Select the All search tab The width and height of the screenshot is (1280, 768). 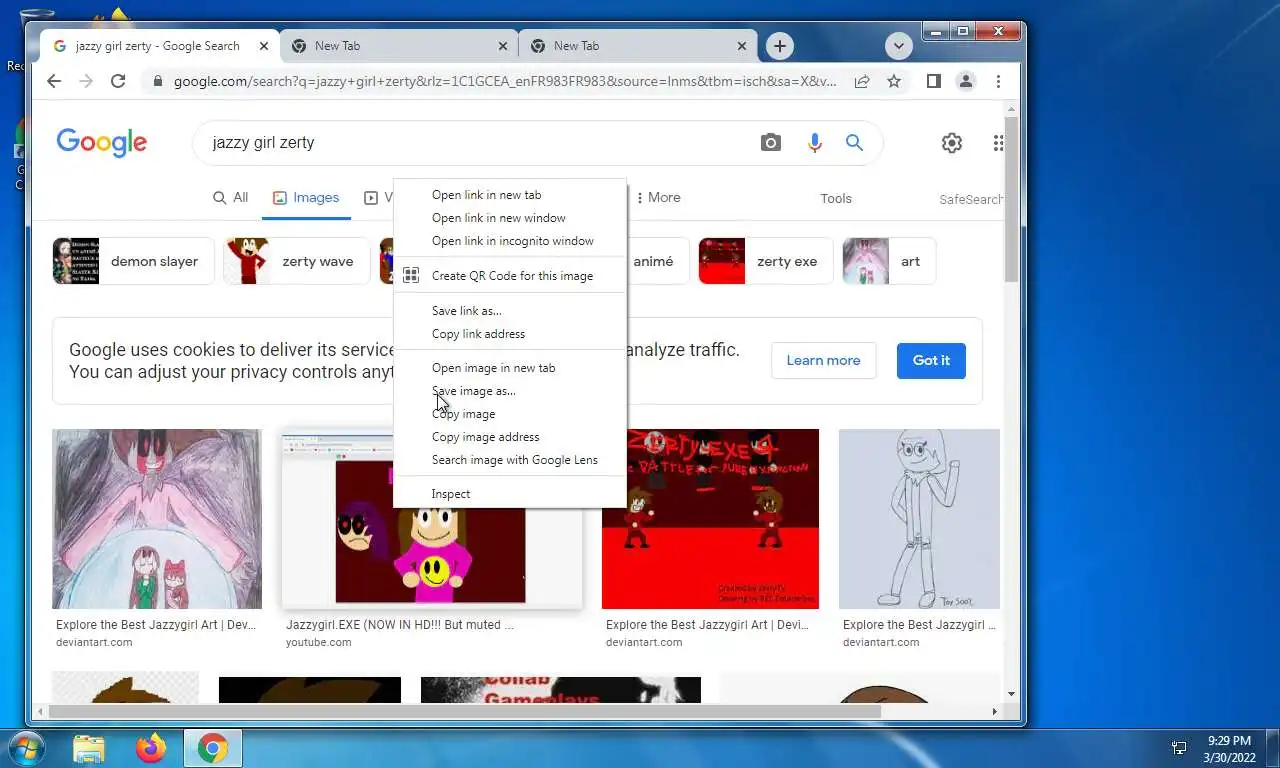(x=230, y=197)
